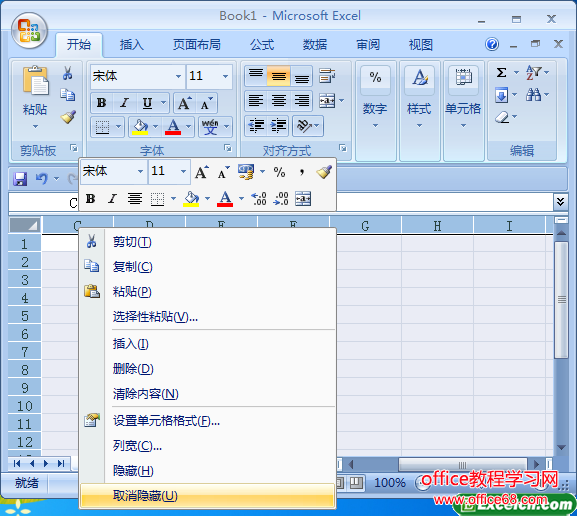The image size is (577, 516).
Task: Click Comma Style in mini toolbar
Action: pyautogui.click(x=302, y=172)
